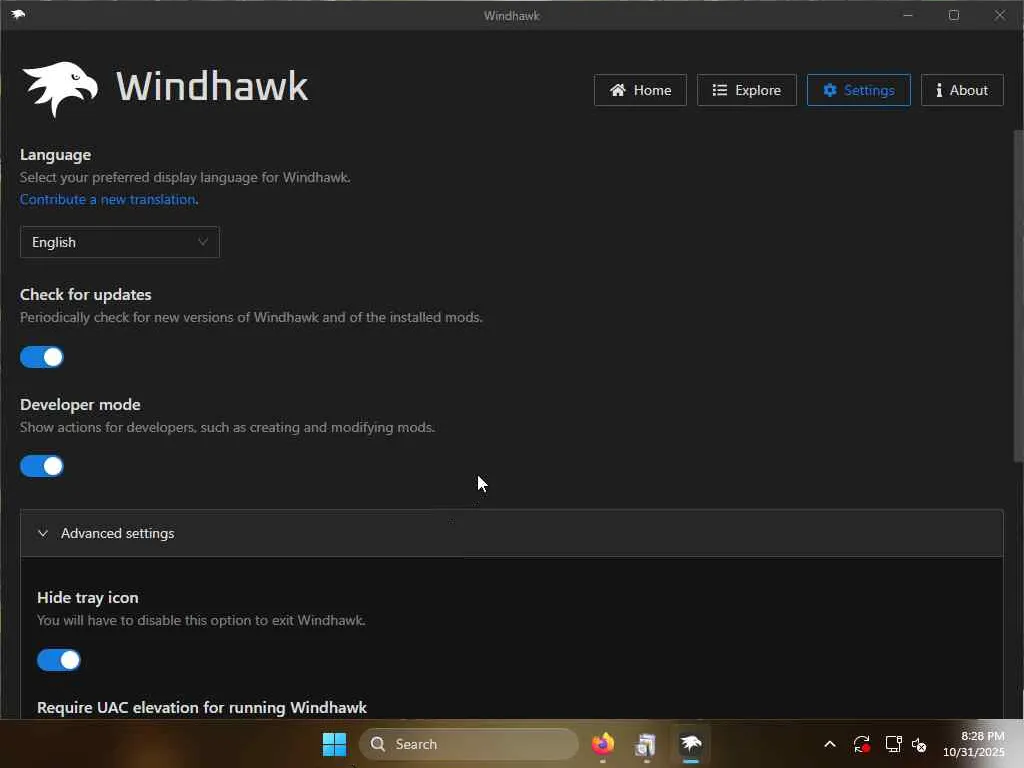Image resolution: width=1024 pixels, height=768 pixels.
Task: Open the English language dropdown
Action: (x=120, y=242)
